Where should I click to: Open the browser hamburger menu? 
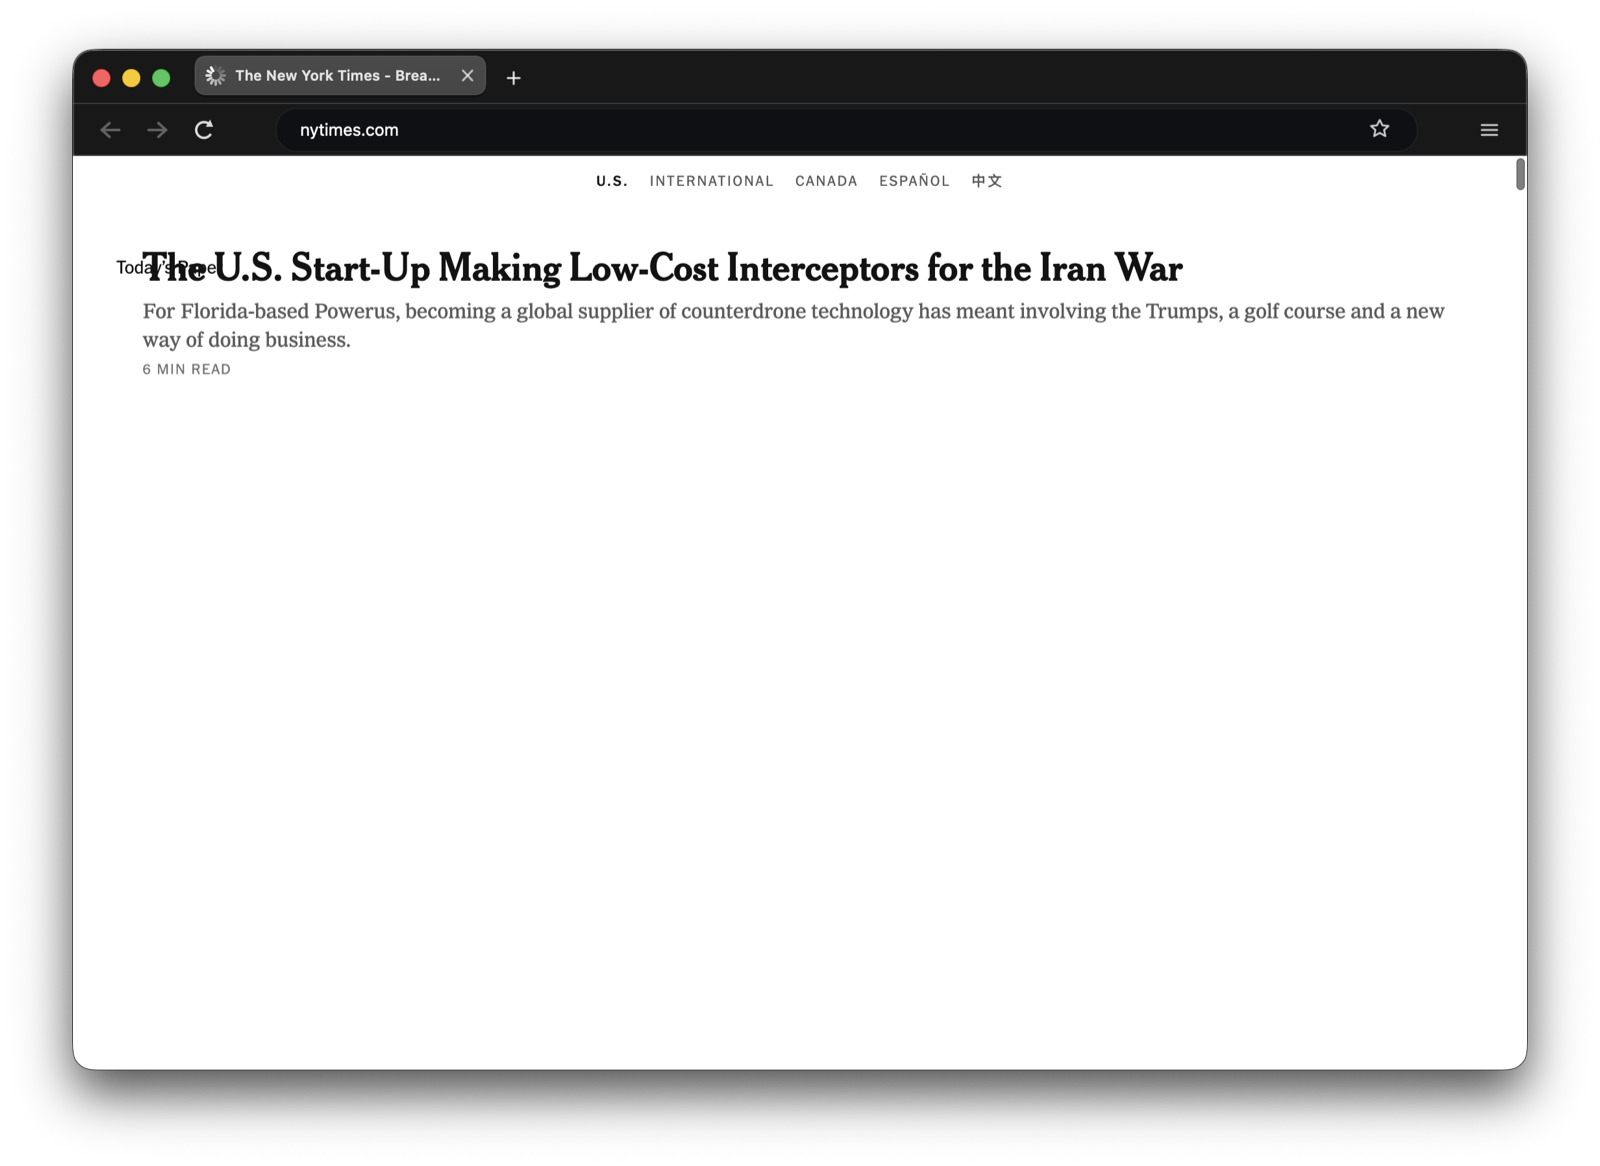pyautogui.click(x=1488, y=130)
